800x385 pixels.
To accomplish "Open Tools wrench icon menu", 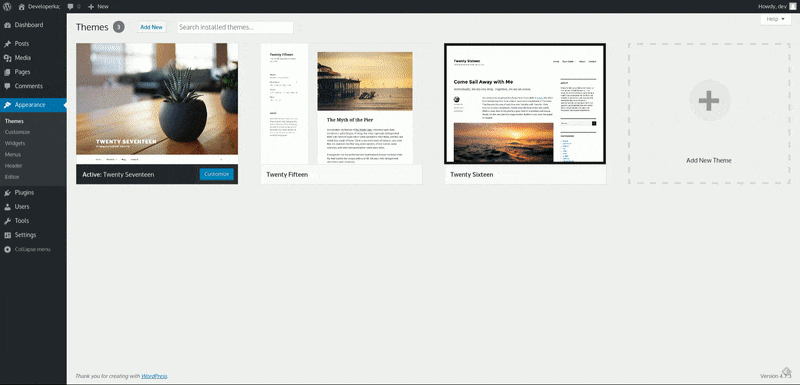I will (x=7, y=221).
